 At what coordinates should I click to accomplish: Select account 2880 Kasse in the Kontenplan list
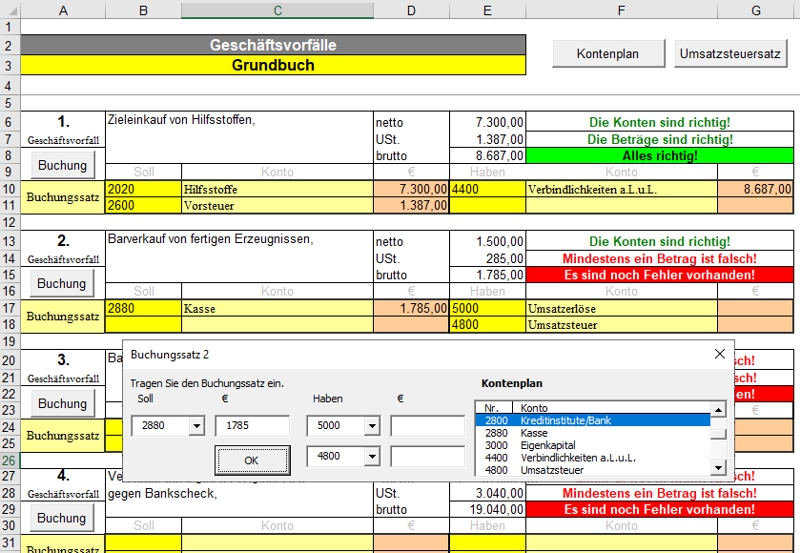592,433
